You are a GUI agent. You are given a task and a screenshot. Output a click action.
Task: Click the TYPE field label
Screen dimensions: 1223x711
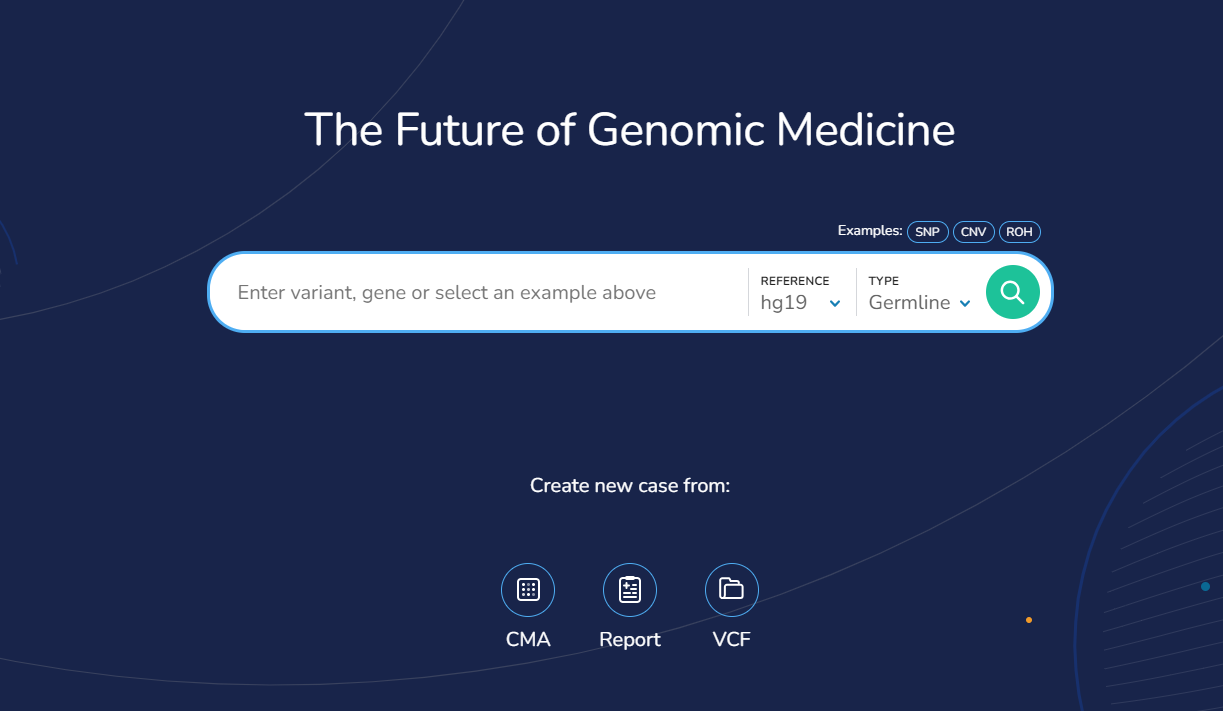pyautogui.click(x=884, y=281)
